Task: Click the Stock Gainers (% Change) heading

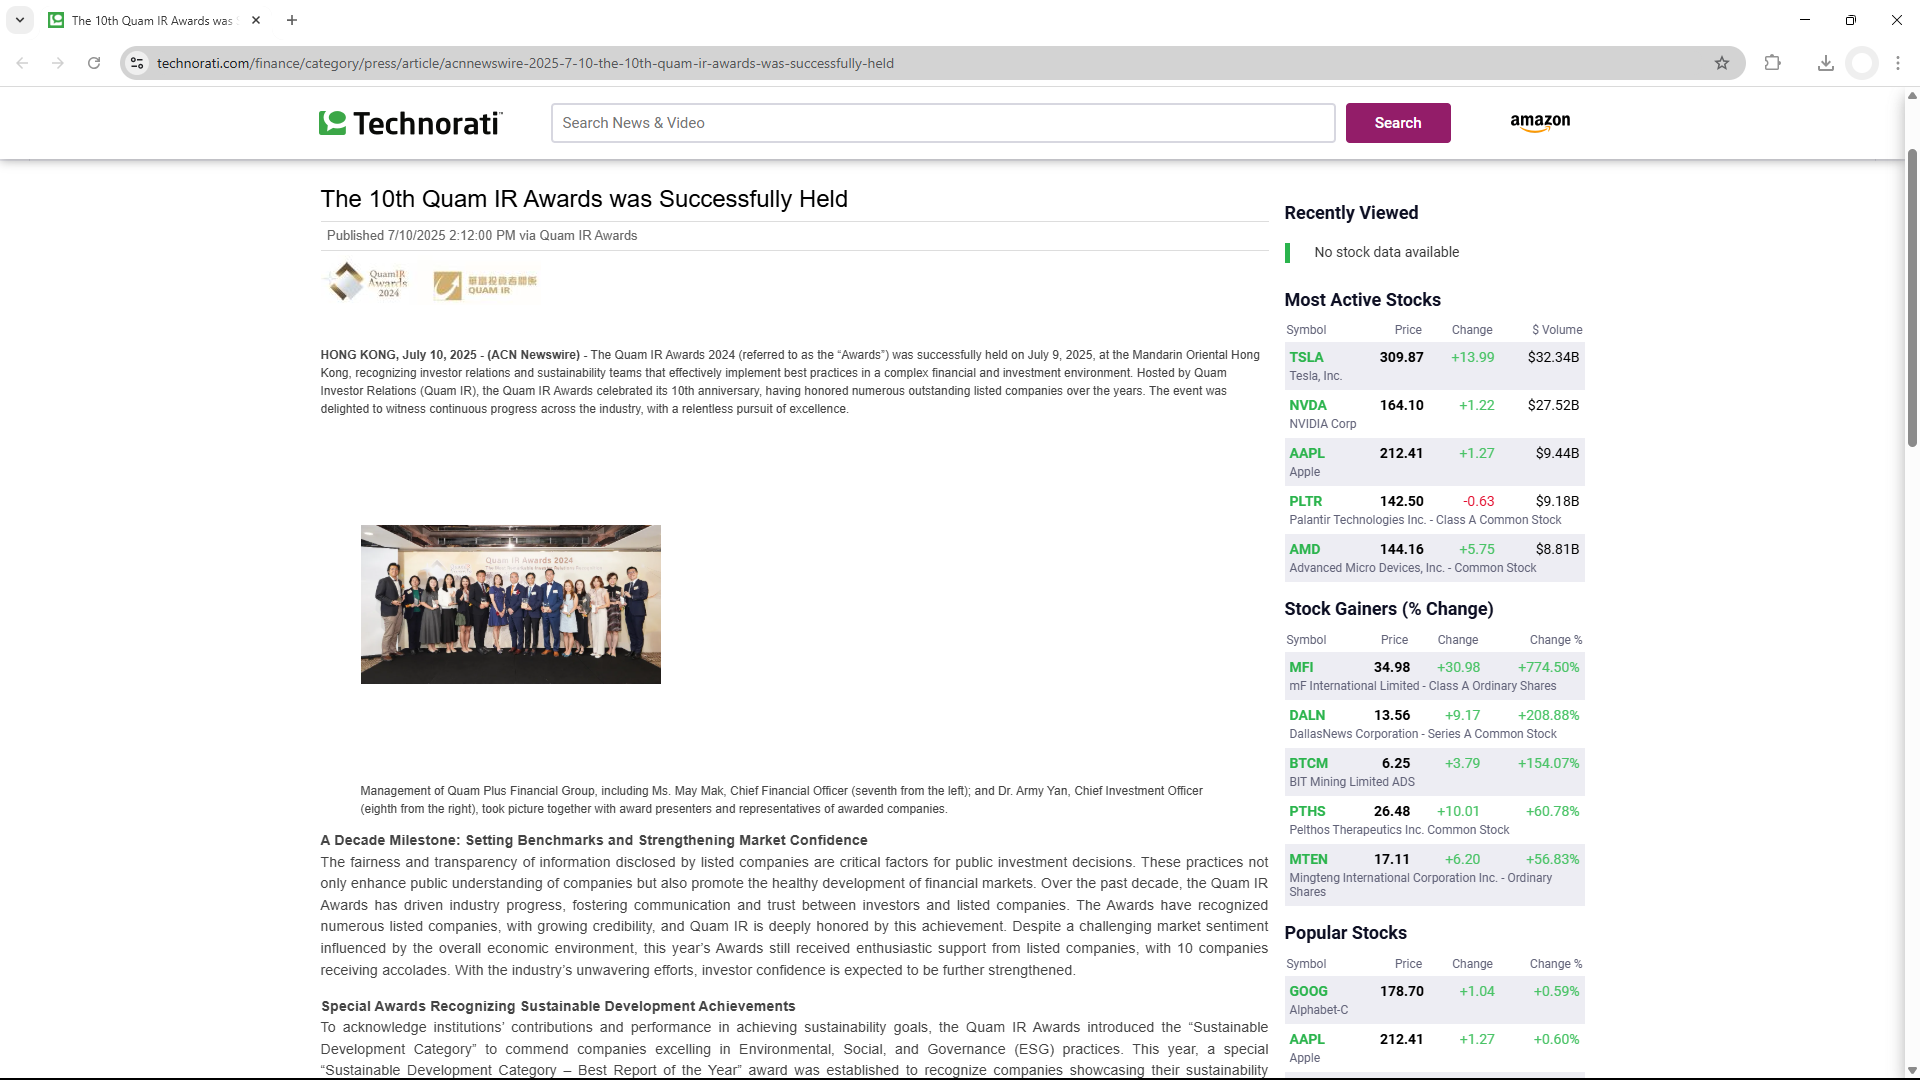Action: (1388, 609)
